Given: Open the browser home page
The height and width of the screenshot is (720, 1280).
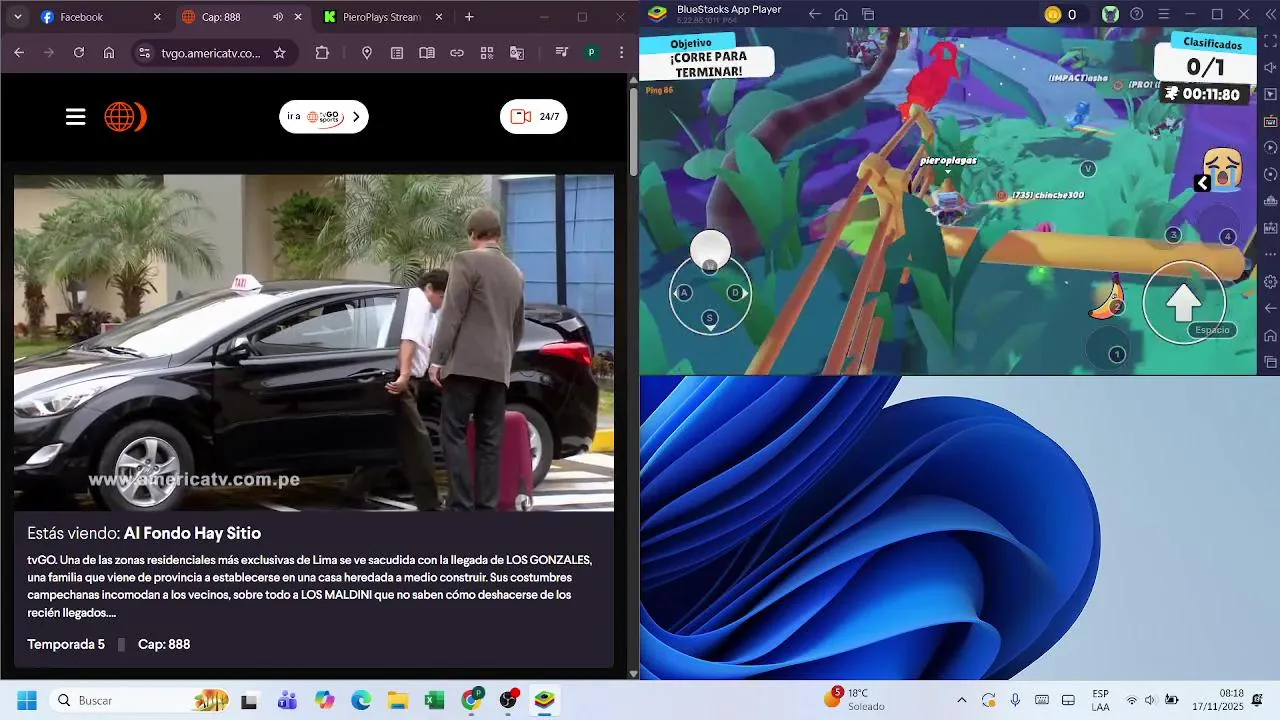Looking at the screenshot, I should (109, 53).
